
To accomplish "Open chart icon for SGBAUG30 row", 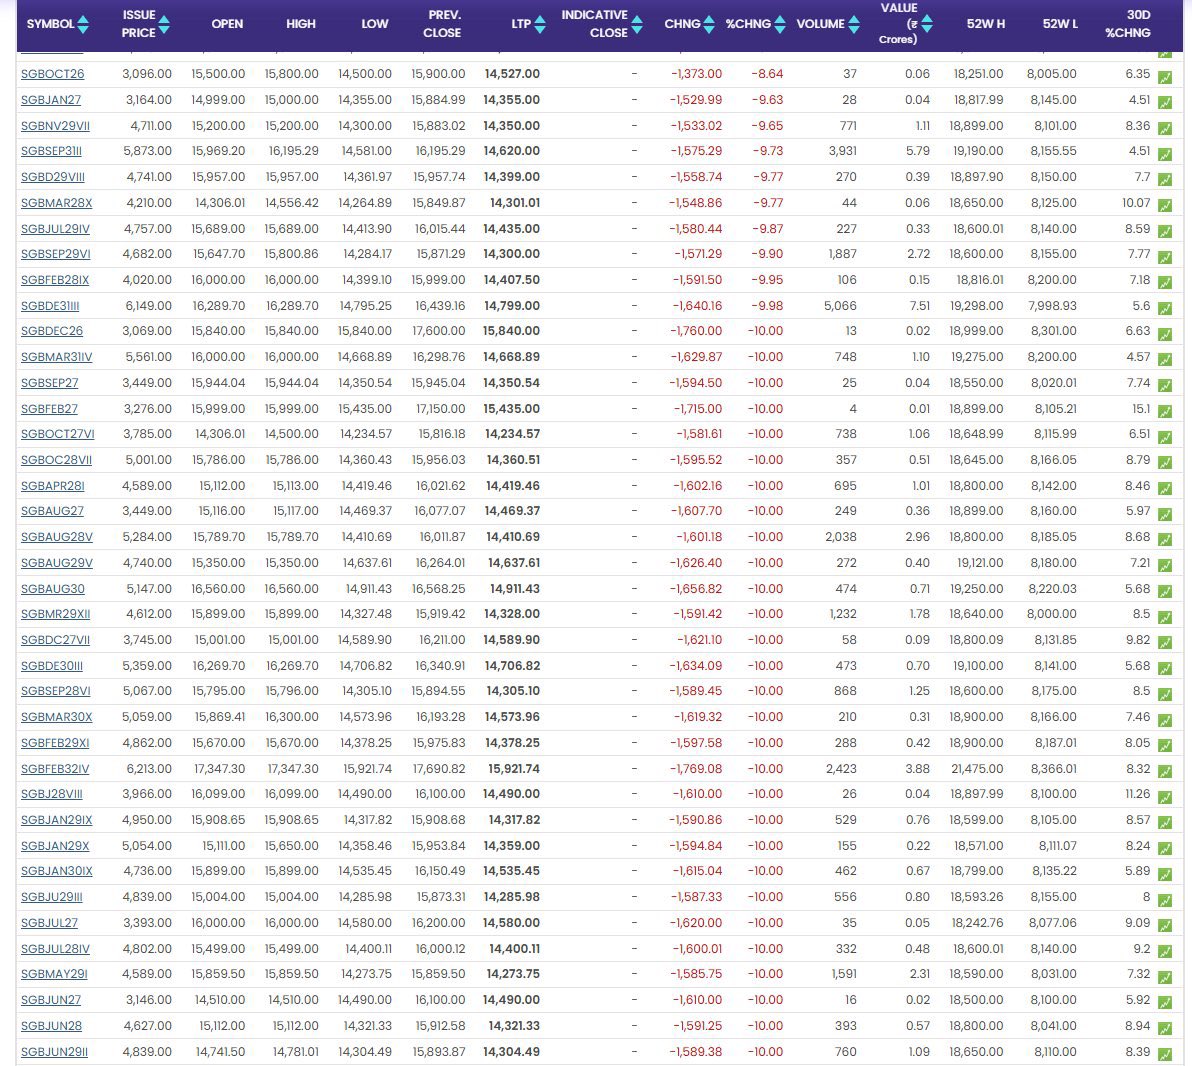I will (1165, 592).
